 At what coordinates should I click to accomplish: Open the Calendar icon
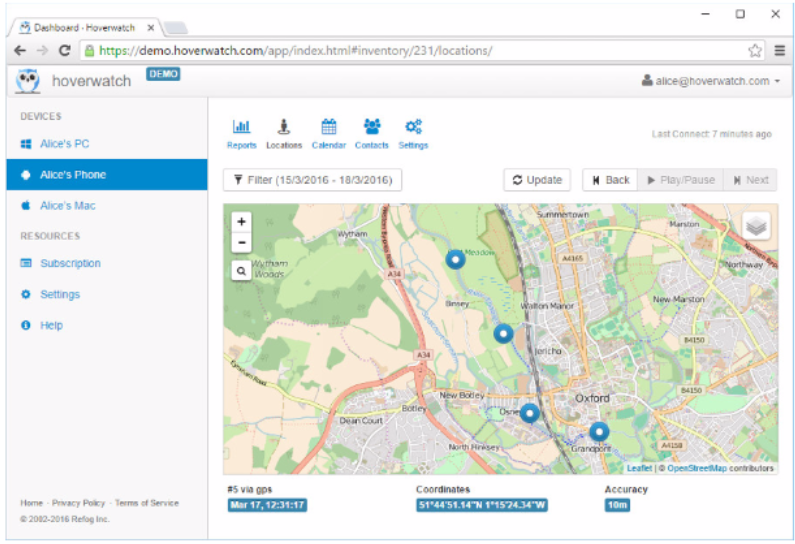tap(328, 127)
